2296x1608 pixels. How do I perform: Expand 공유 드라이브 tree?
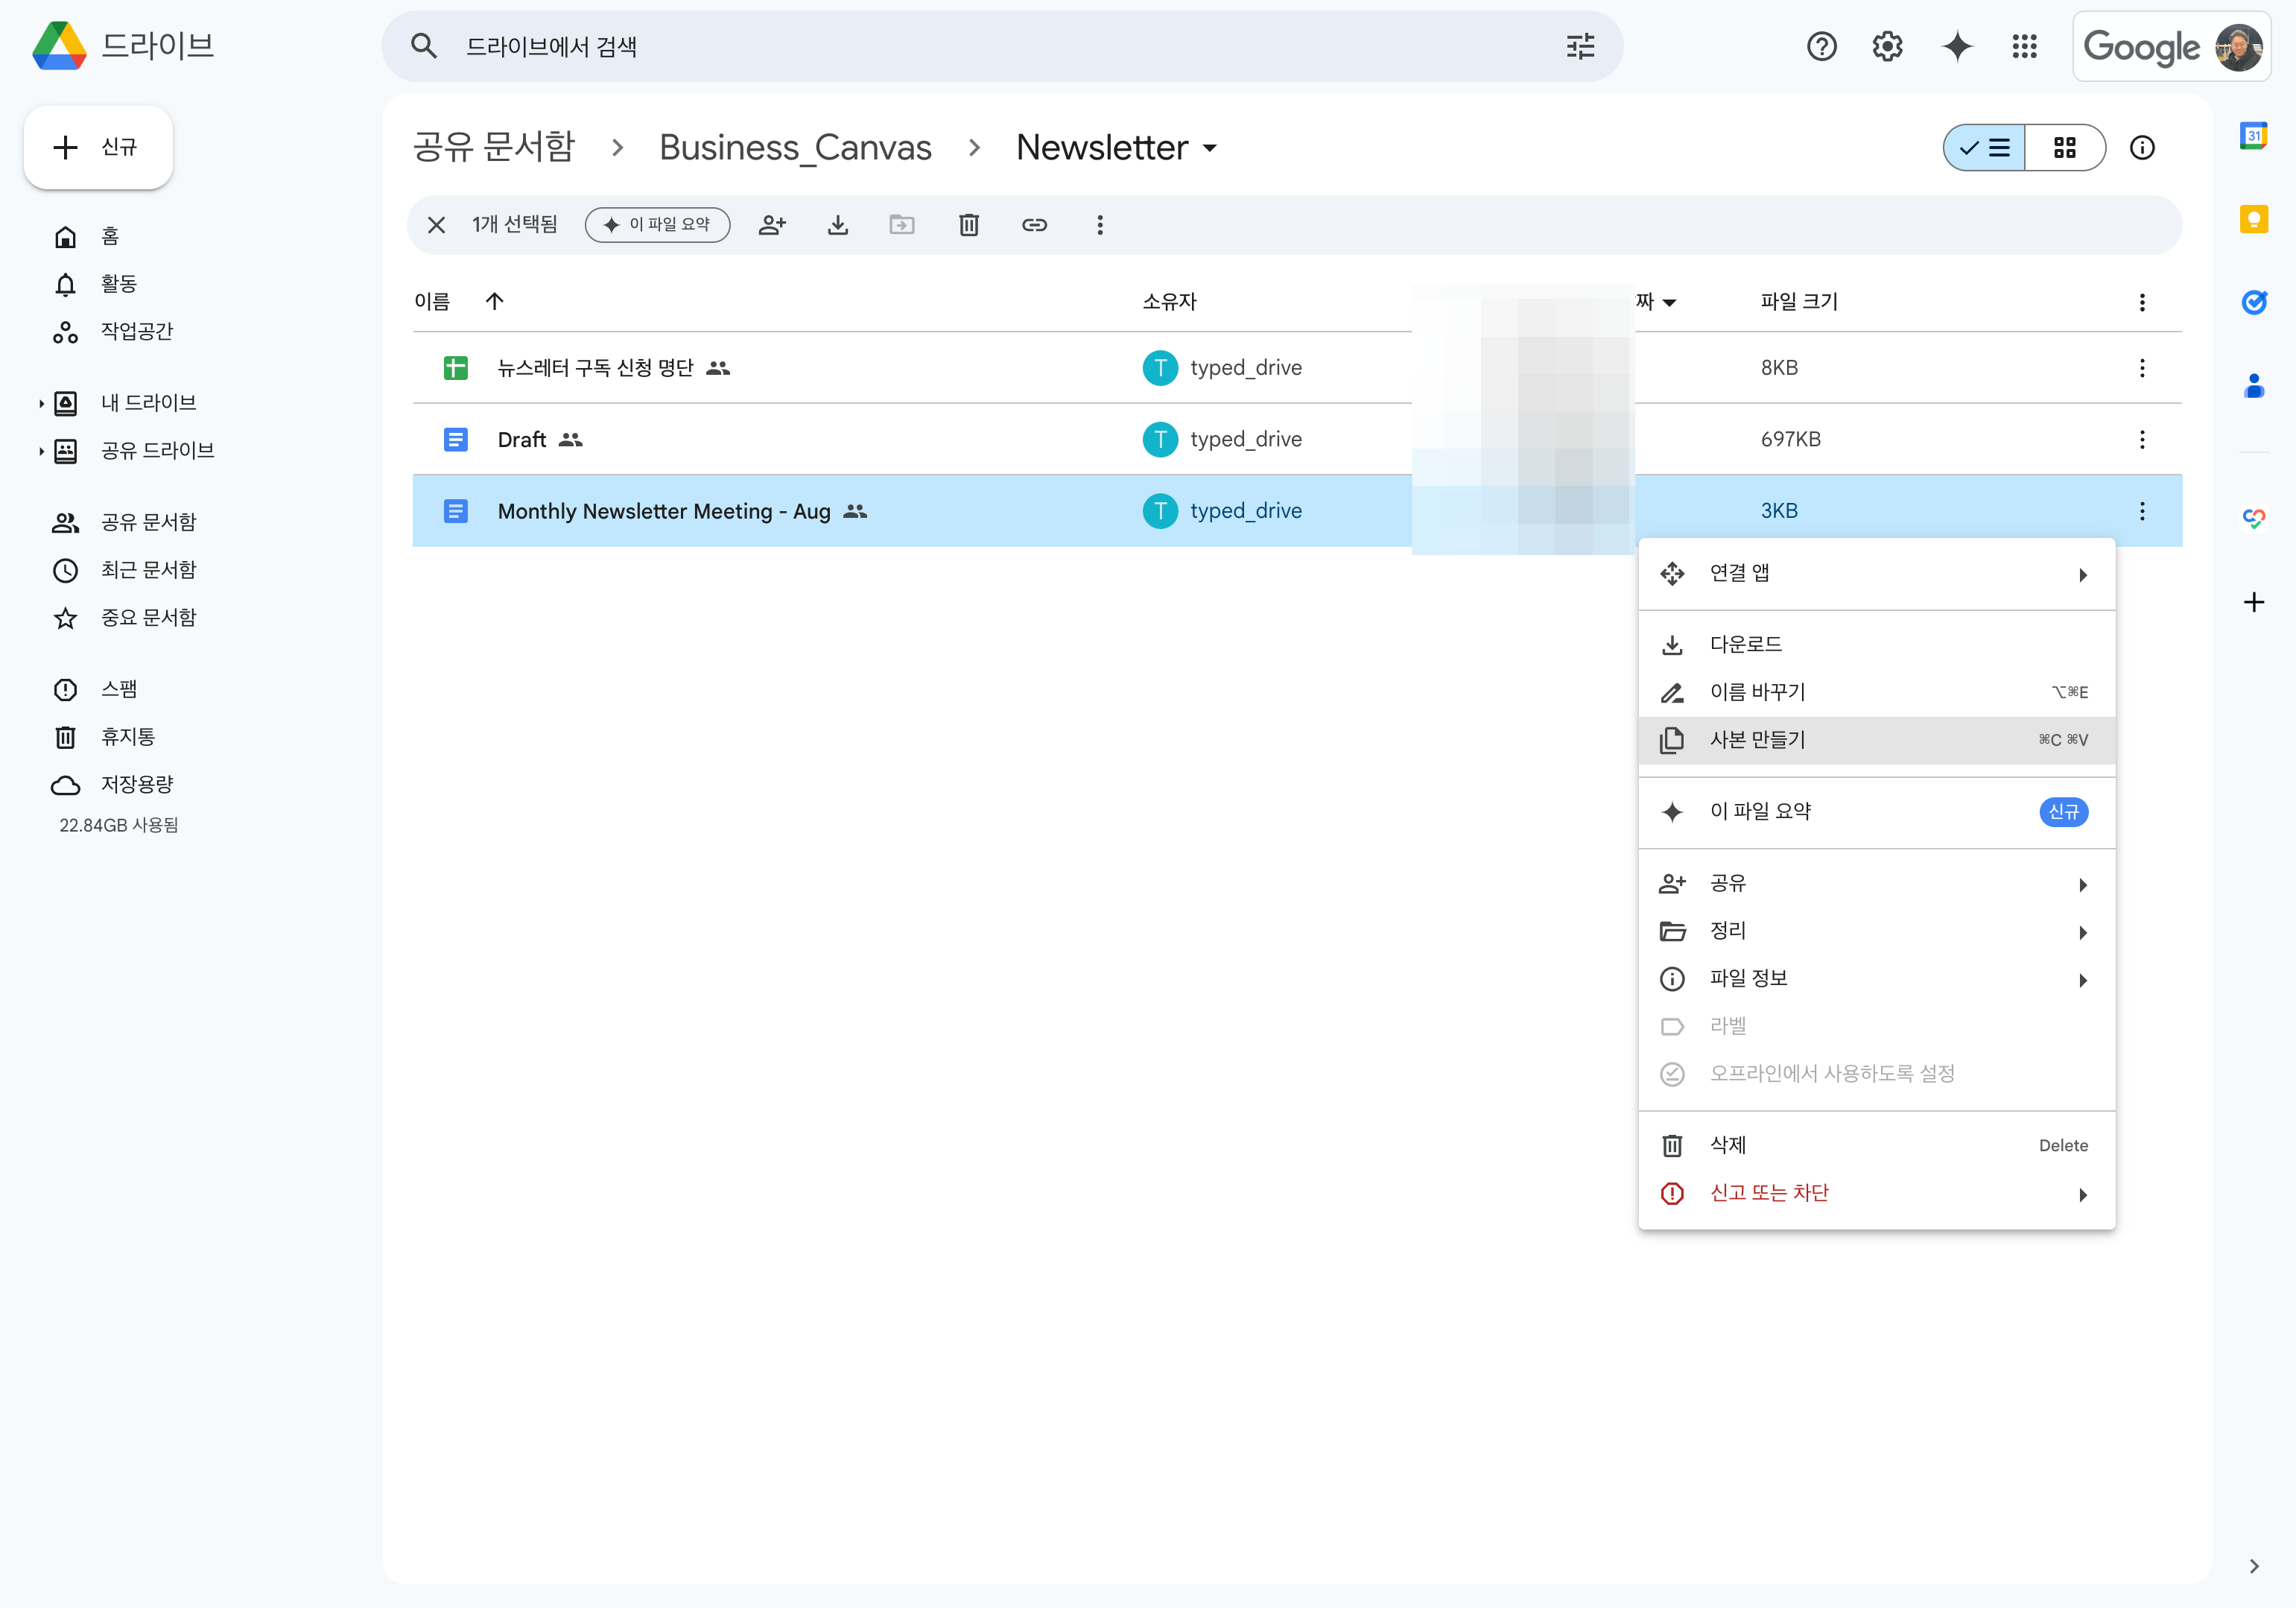[x=41, y=451]
